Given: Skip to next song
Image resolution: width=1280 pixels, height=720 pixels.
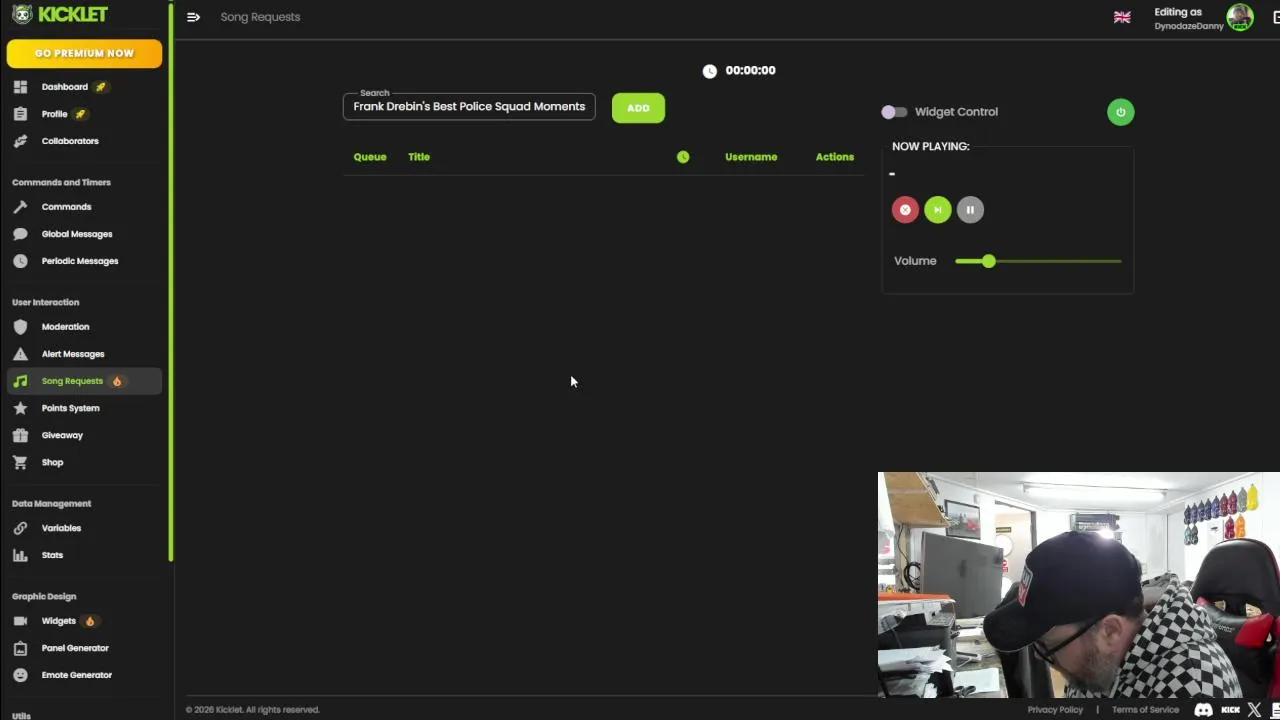Looking at the screenshot, I should tap(937, 210).
